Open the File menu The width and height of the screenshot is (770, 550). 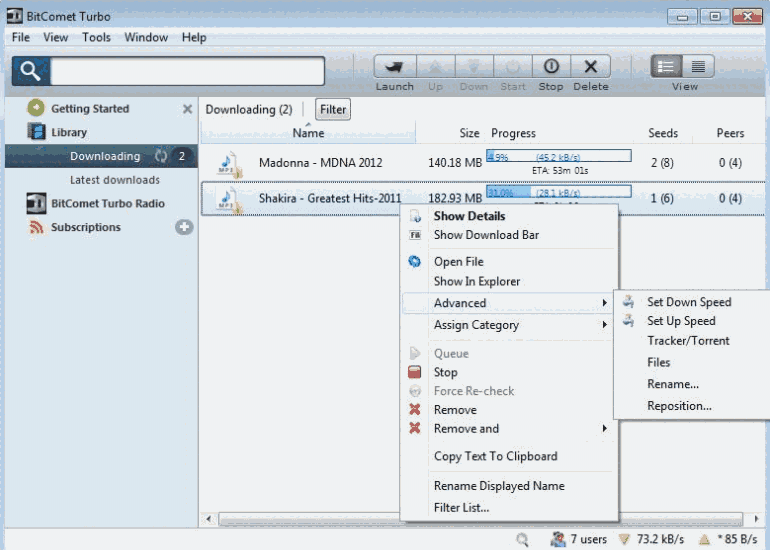21,37
